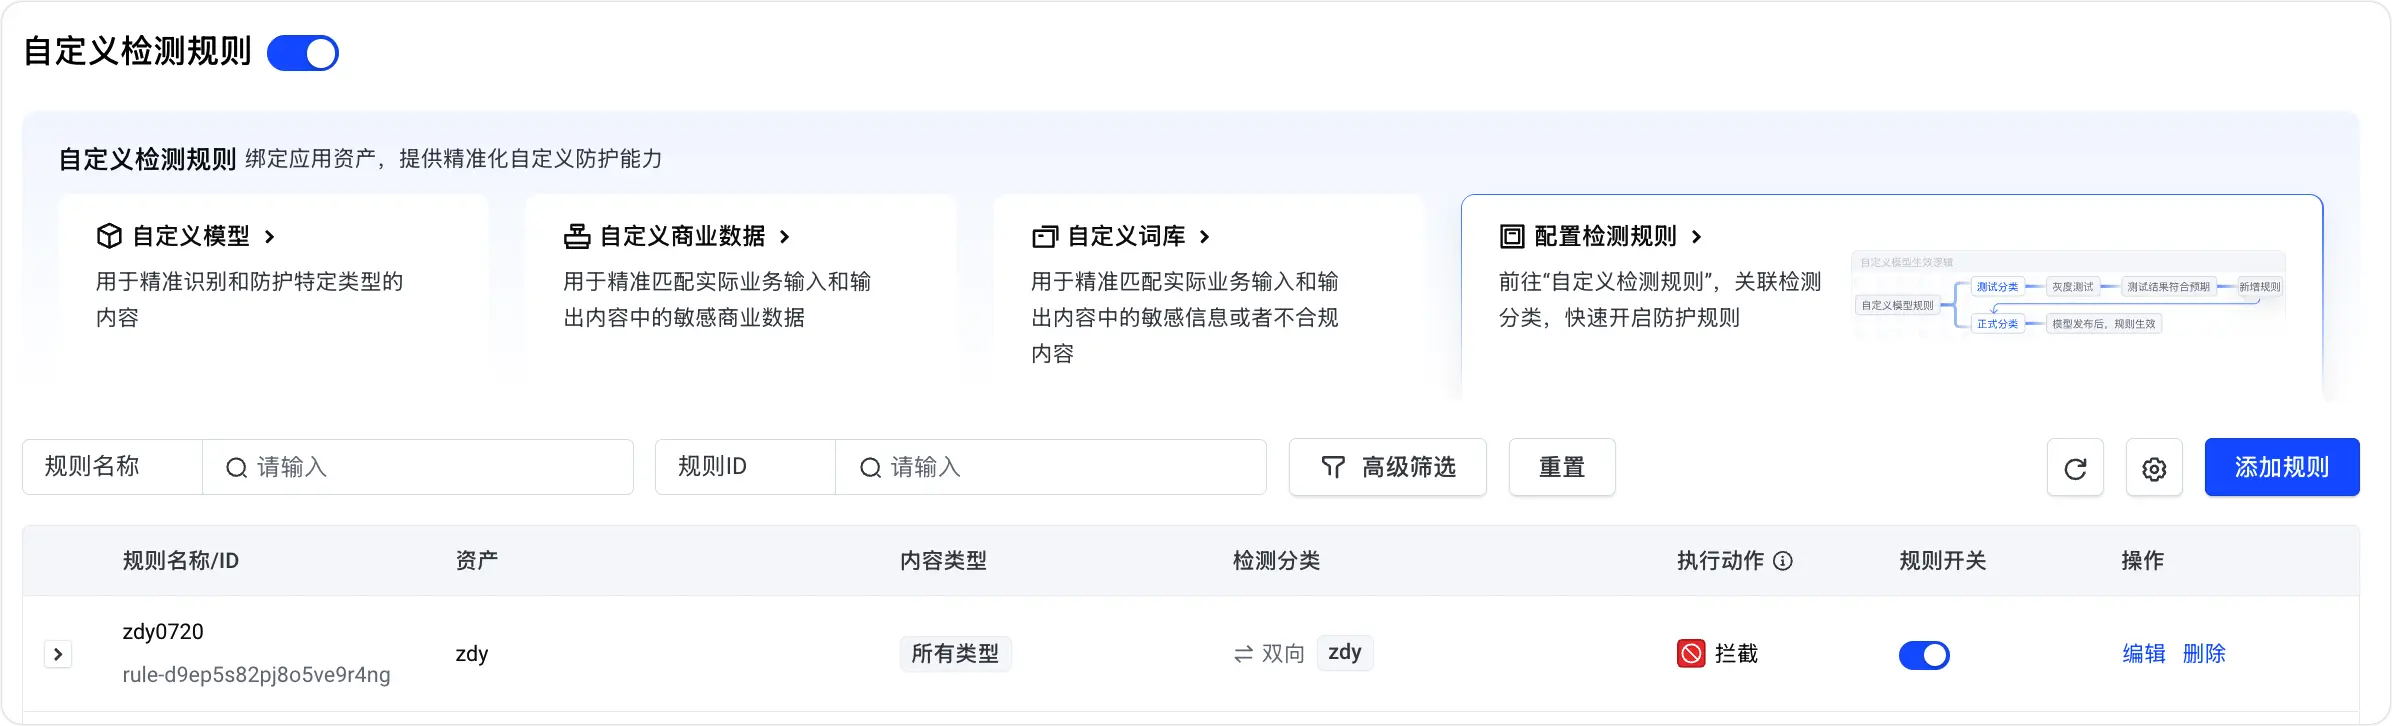This screenshot has height=726, width=2392.
Task: Click the zdy asset cell
Action: coord(472,654)
